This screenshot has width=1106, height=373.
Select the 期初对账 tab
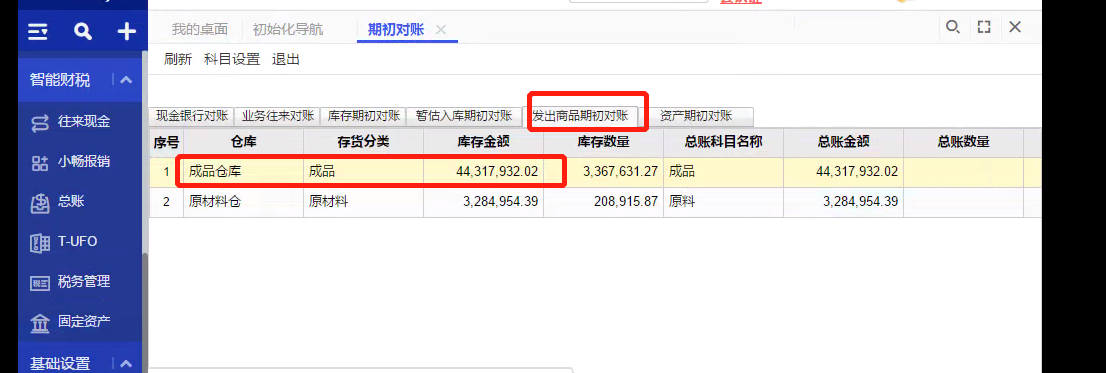click(x=396, y=30)
